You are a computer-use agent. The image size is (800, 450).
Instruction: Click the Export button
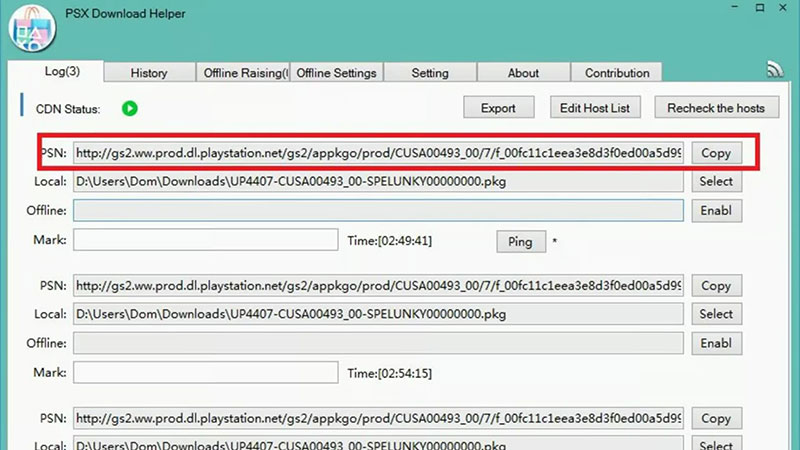(x=498, y=108)
